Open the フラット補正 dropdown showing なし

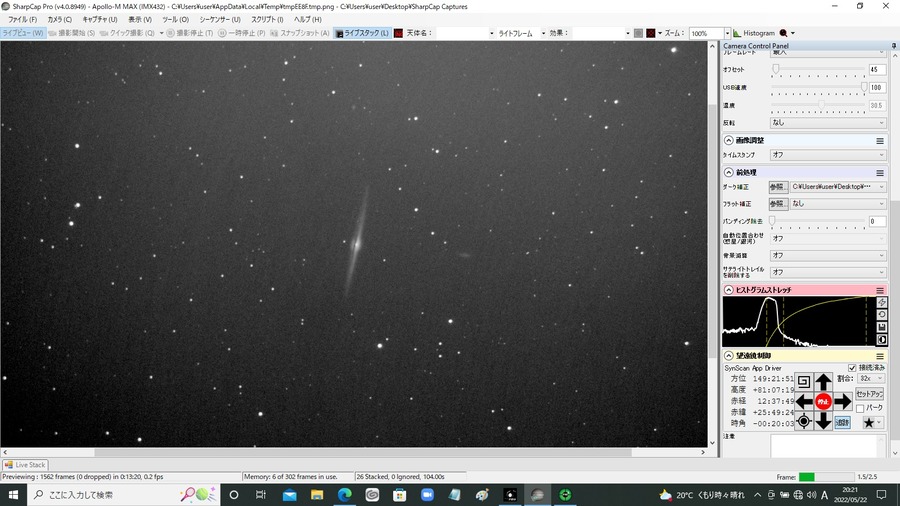pyautogui.click(x=838, y=204)
